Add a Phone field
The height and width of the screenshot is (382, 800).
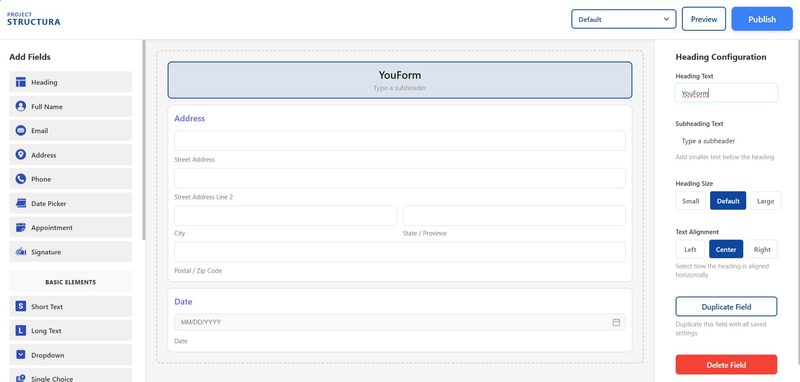point(70,179)
